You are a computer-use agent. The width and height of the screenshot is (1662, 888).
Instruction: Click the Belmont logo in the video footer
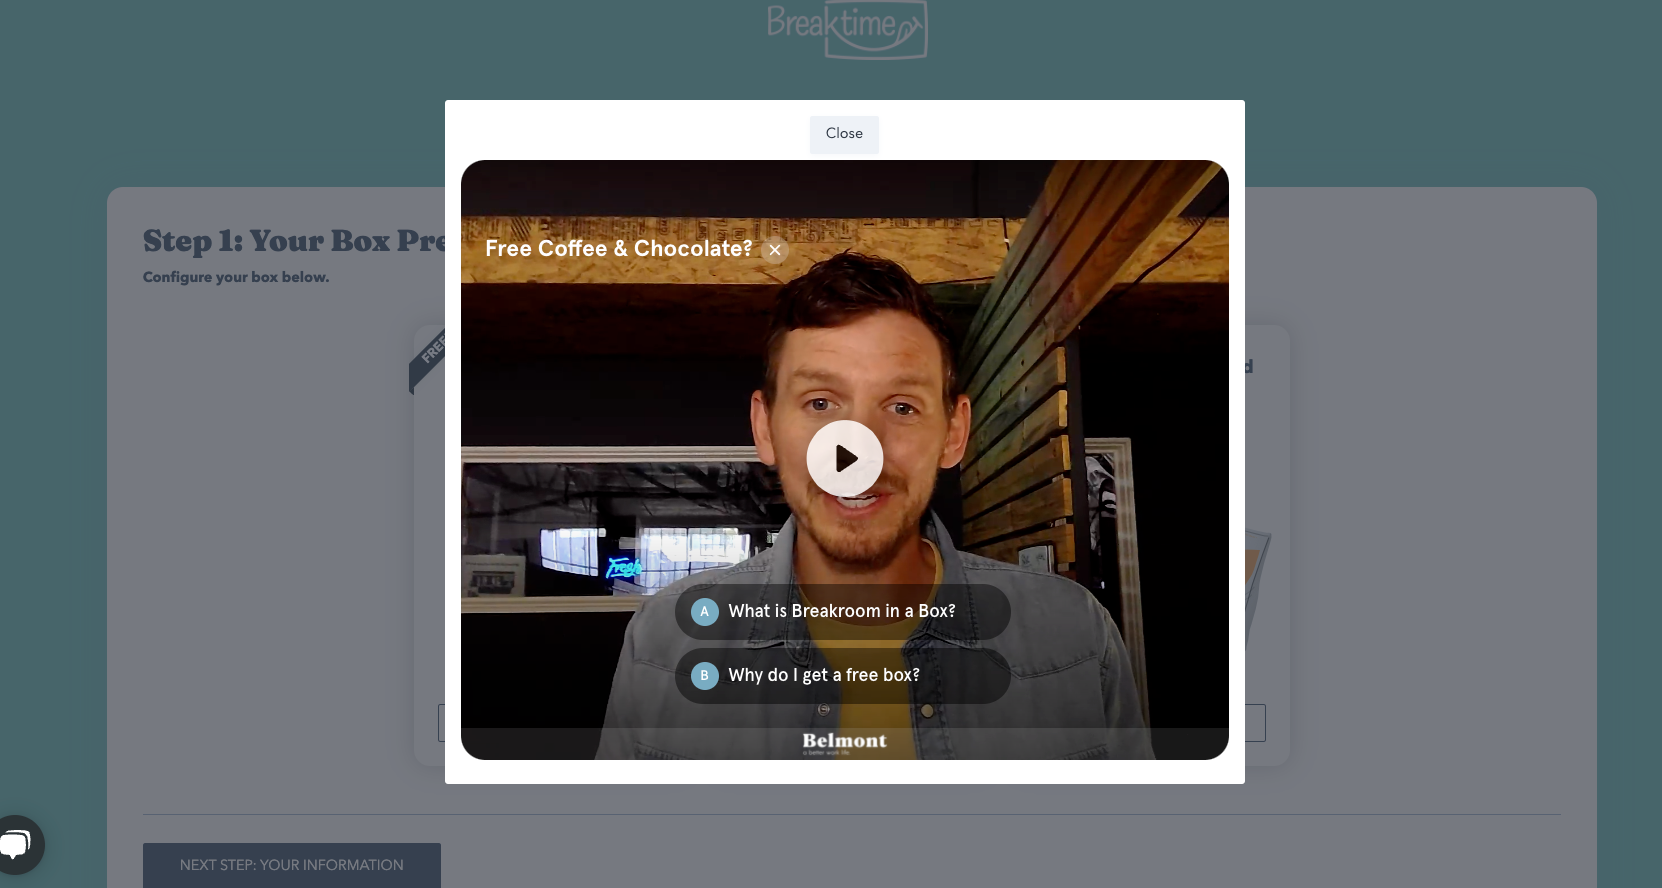(x=844, y=742)
